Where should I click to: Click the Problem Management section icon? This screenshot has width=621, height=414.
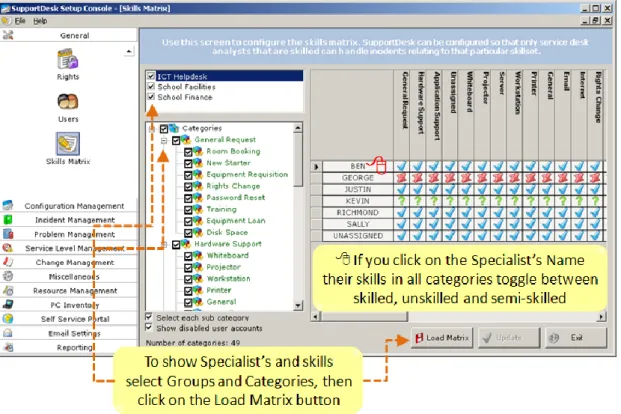coord(8,234)
